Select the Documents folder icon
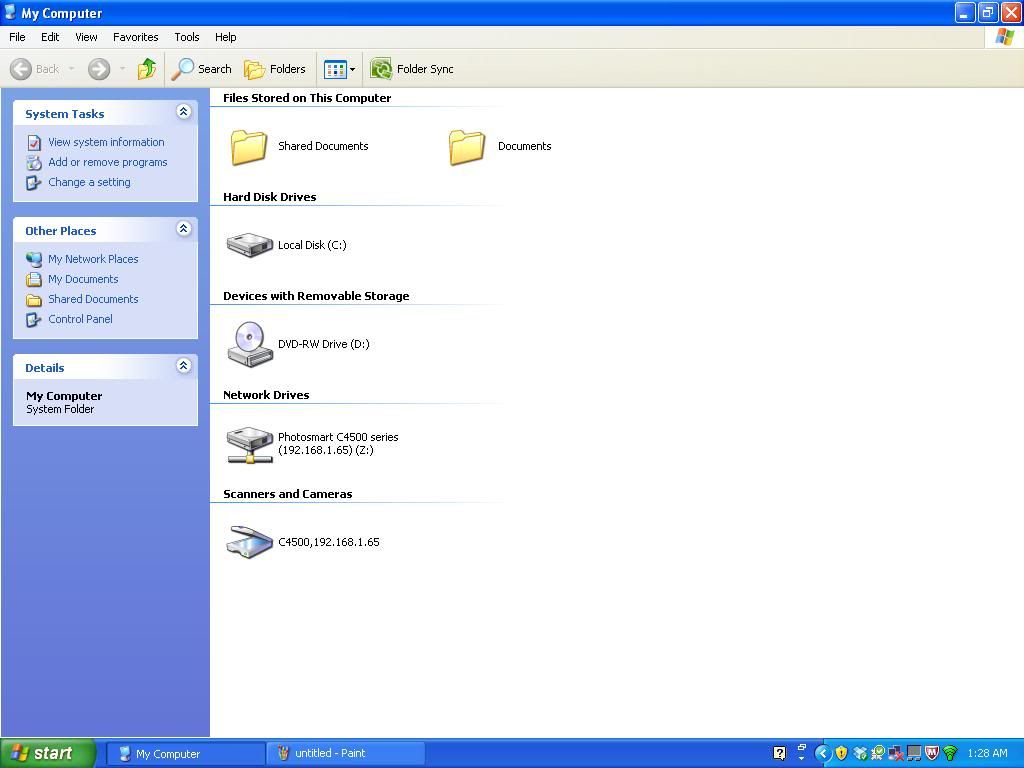Image resolution: width=1024 pixels, height=768 pixels. pyautogui.click(x=467, y=147)
